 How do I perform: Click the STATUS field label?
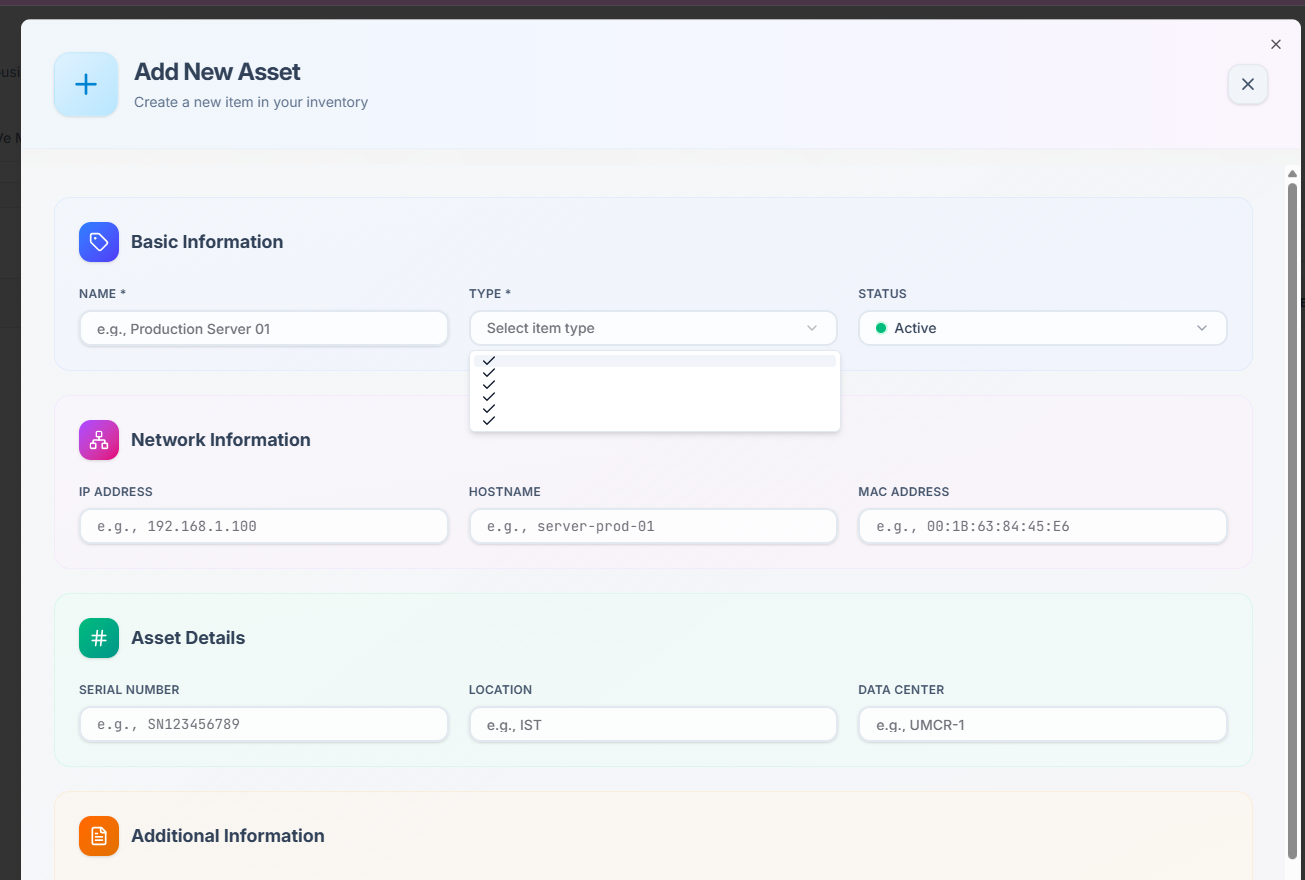(x=883, y=294)
